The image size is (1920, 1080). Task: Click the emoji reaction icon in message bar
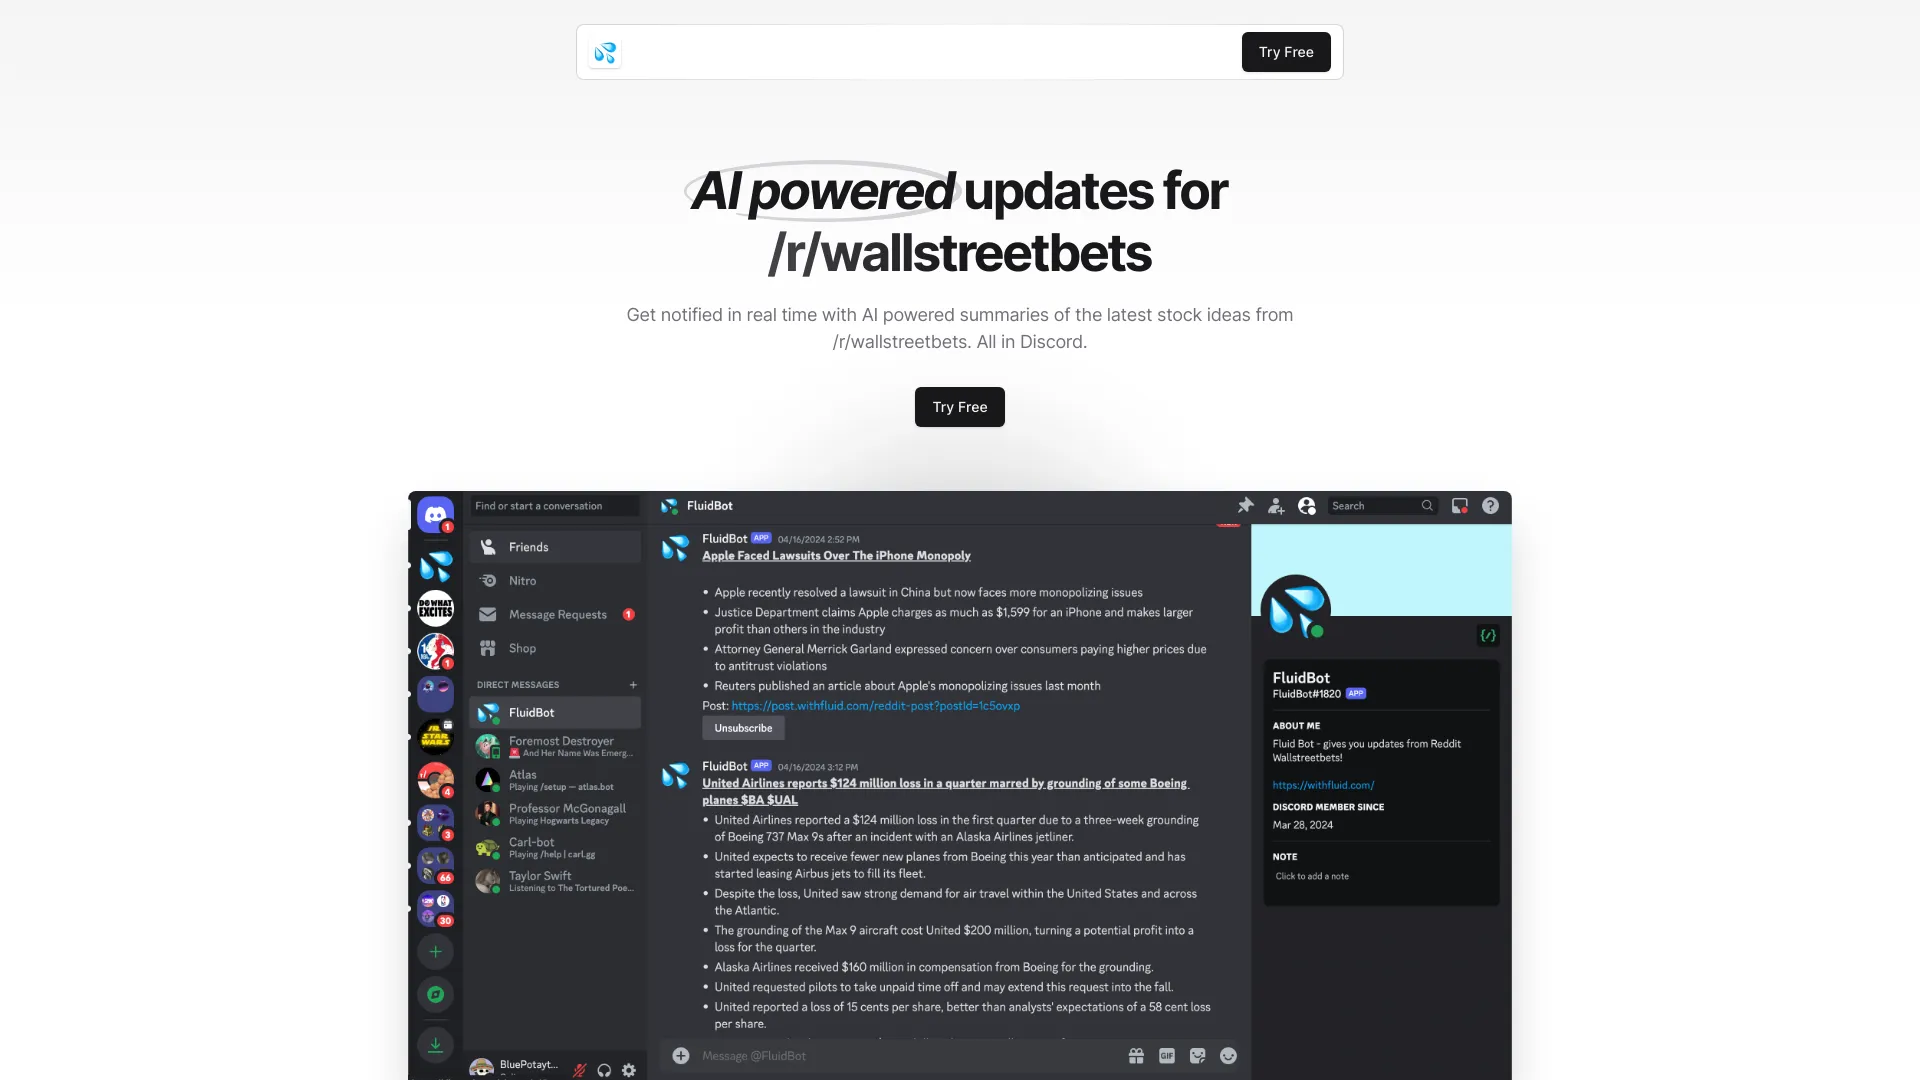click(1226, 1055)
